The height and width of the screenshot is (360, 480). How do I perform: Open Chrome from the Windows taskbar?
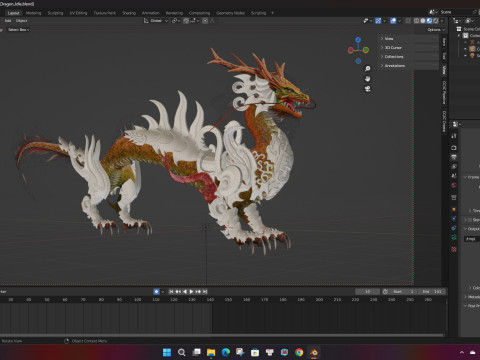(299, 352)
